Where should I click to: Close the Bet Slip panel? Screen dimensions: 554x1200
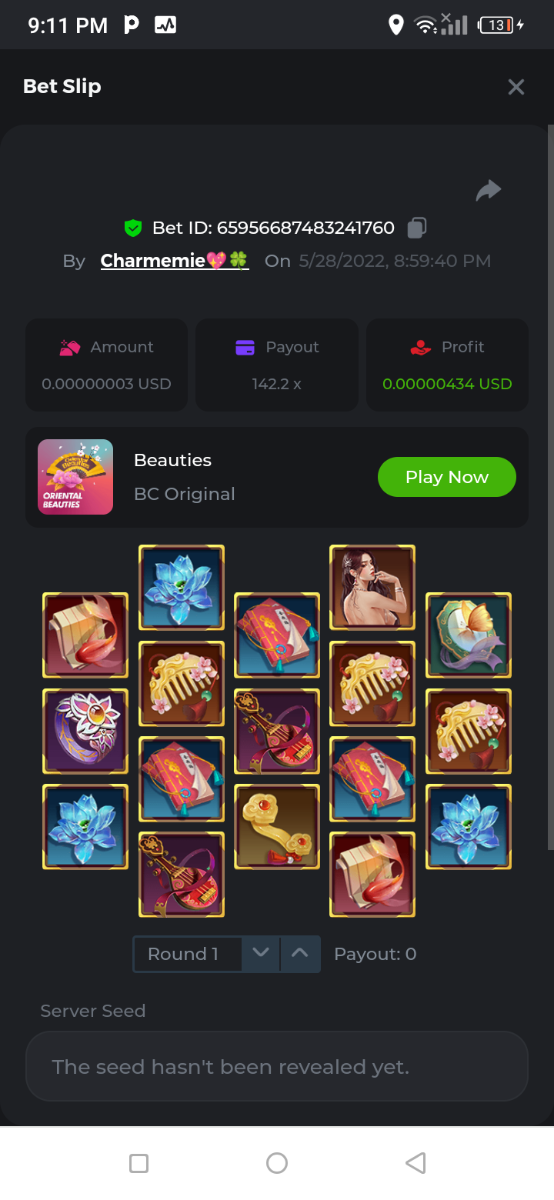point(516,87)
